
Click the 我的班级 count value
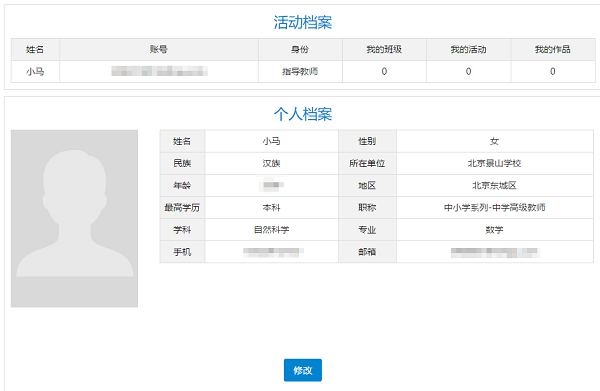click(384, 72)
